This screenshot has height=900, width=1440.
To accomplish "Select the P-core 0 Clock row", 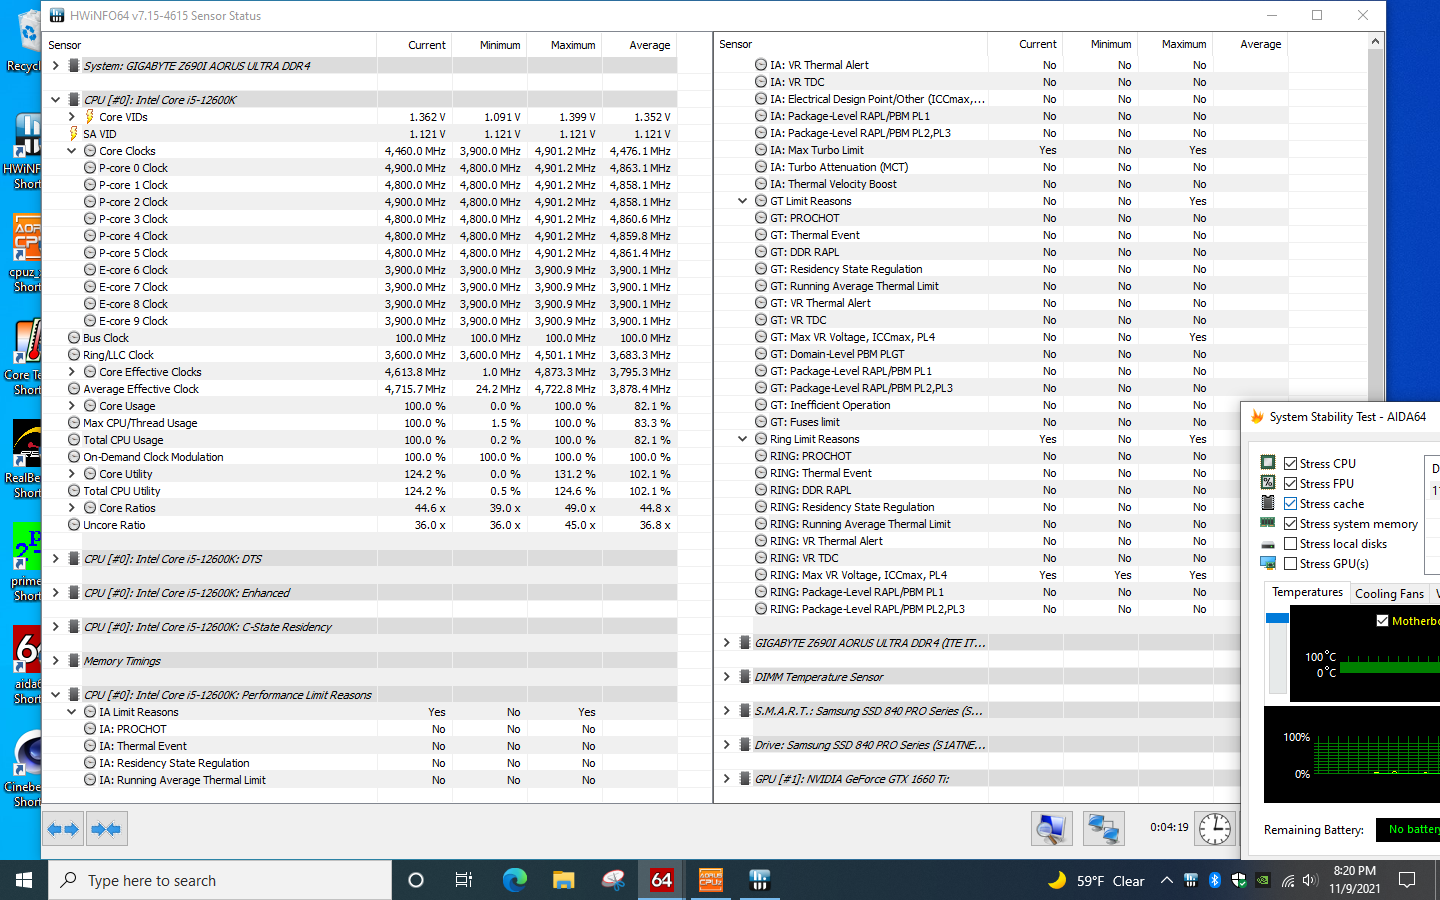I will [x=360, y=168].
